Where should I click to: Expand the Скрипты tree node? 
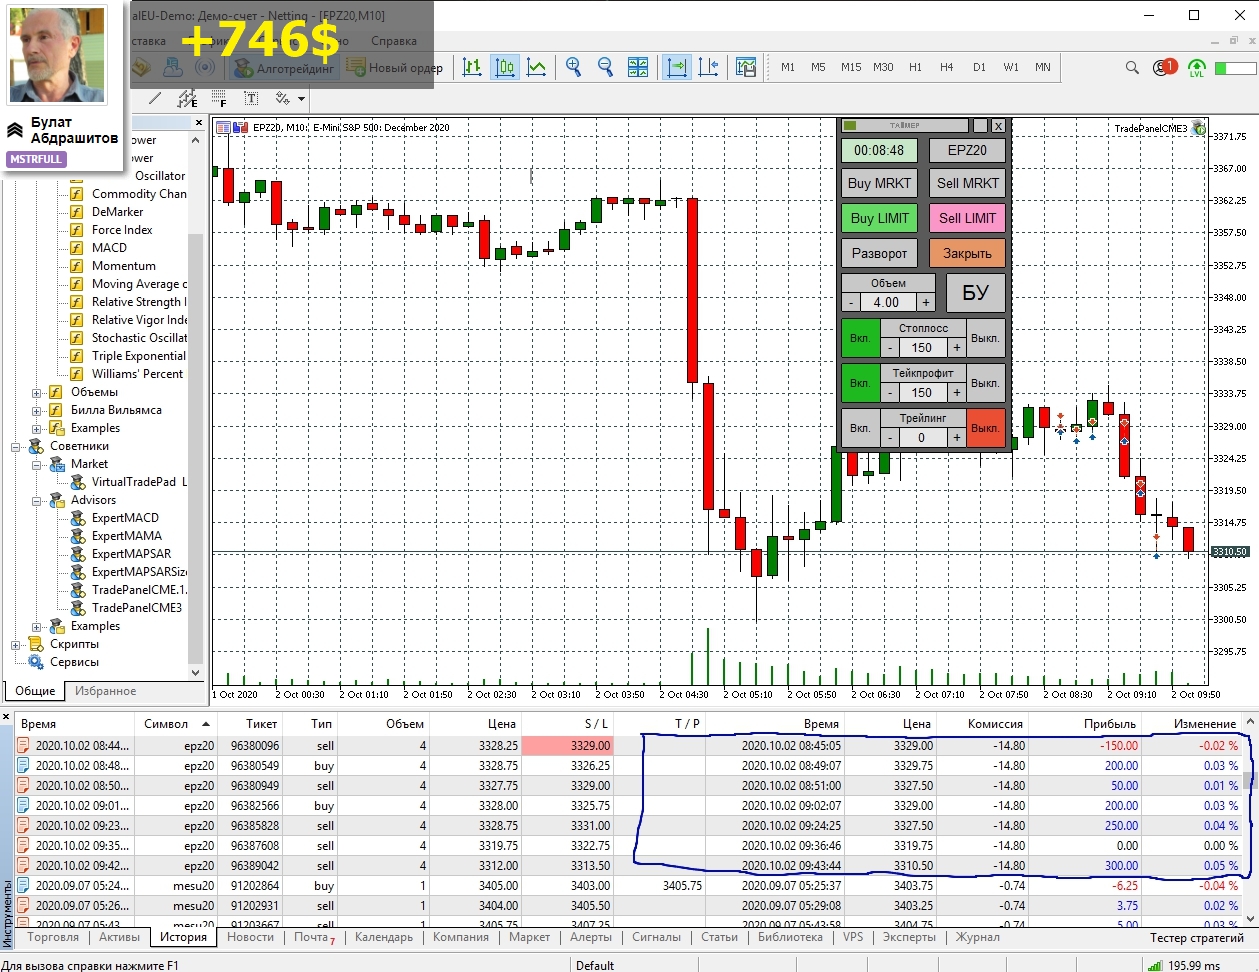click(16, 644)
